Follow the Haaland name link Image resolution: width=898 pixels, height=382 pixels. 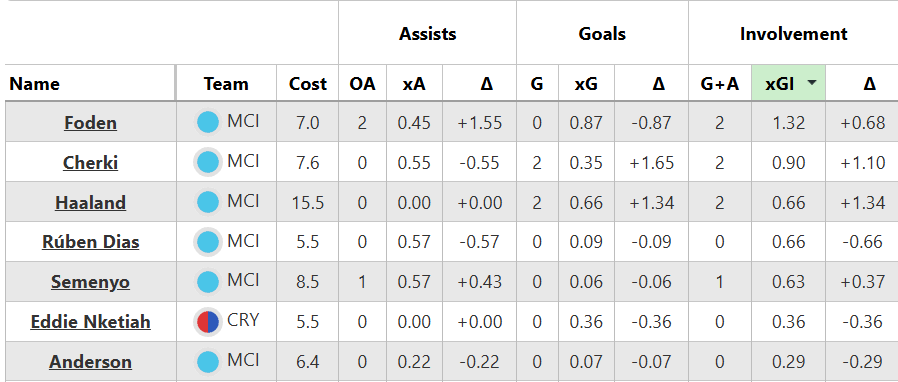tap(90, 203)
